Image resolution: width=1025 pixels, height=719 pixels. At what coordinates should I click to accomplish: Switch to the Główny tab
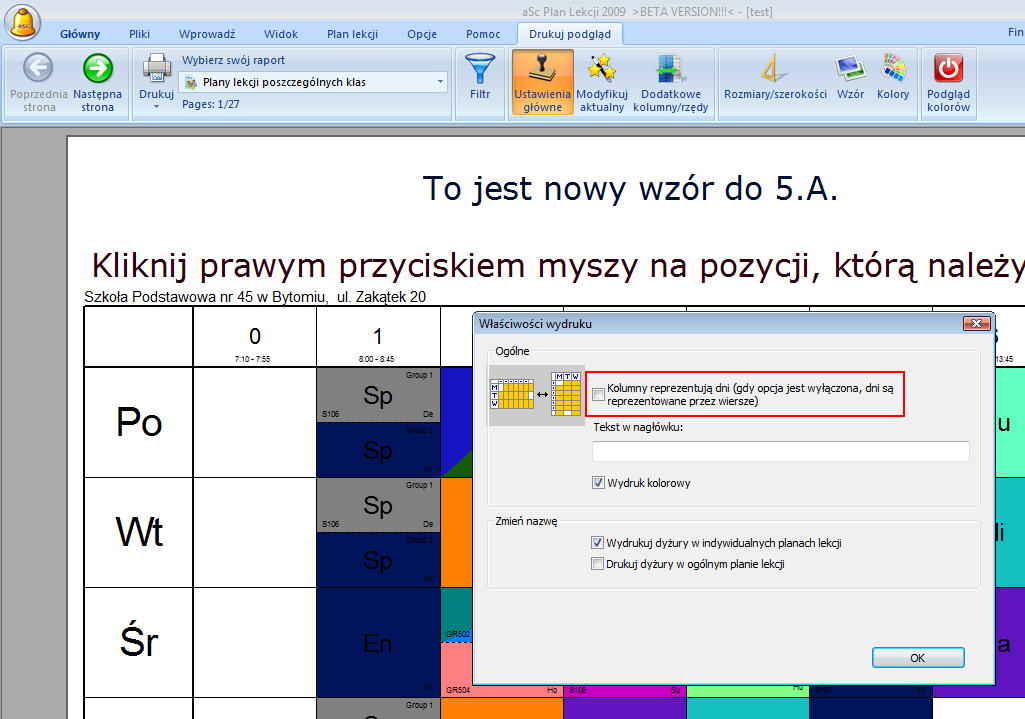coord(80,34)
